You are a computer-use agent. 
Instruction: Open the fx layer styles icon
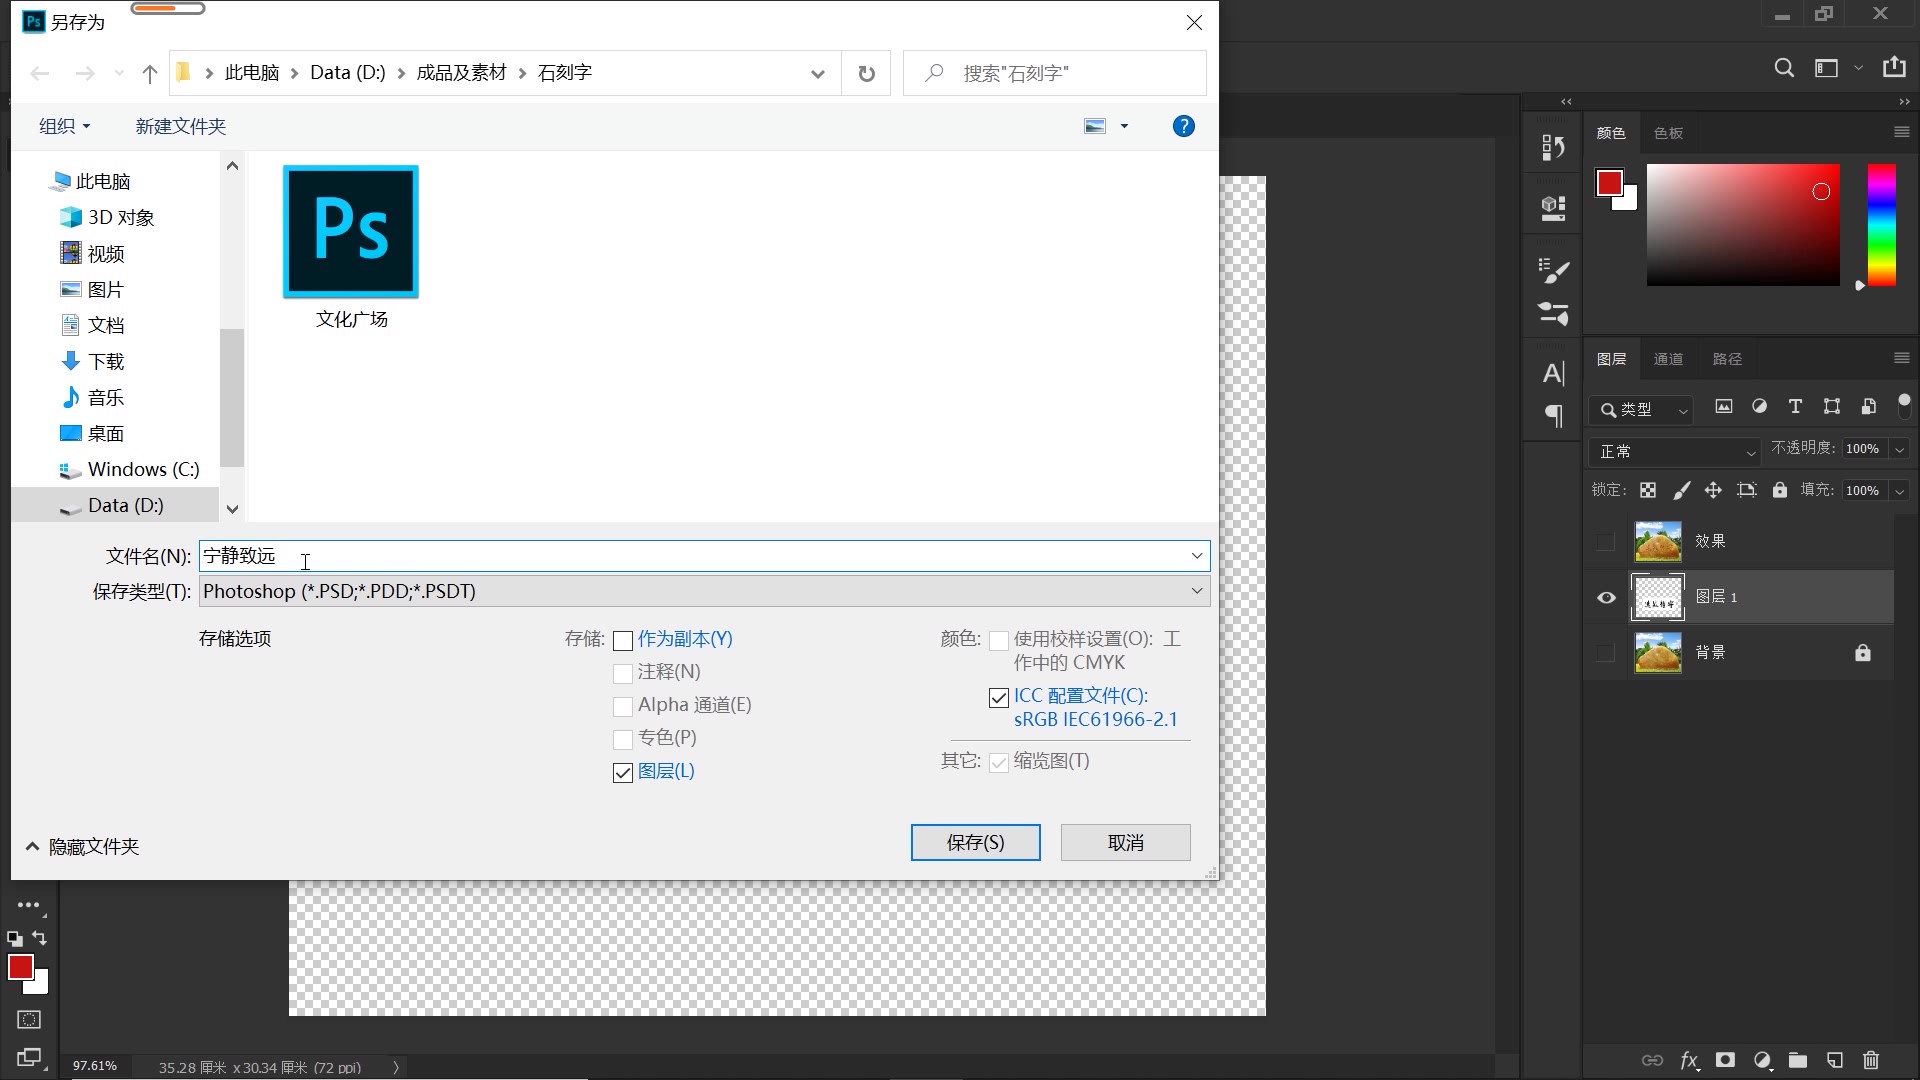1689,1060
